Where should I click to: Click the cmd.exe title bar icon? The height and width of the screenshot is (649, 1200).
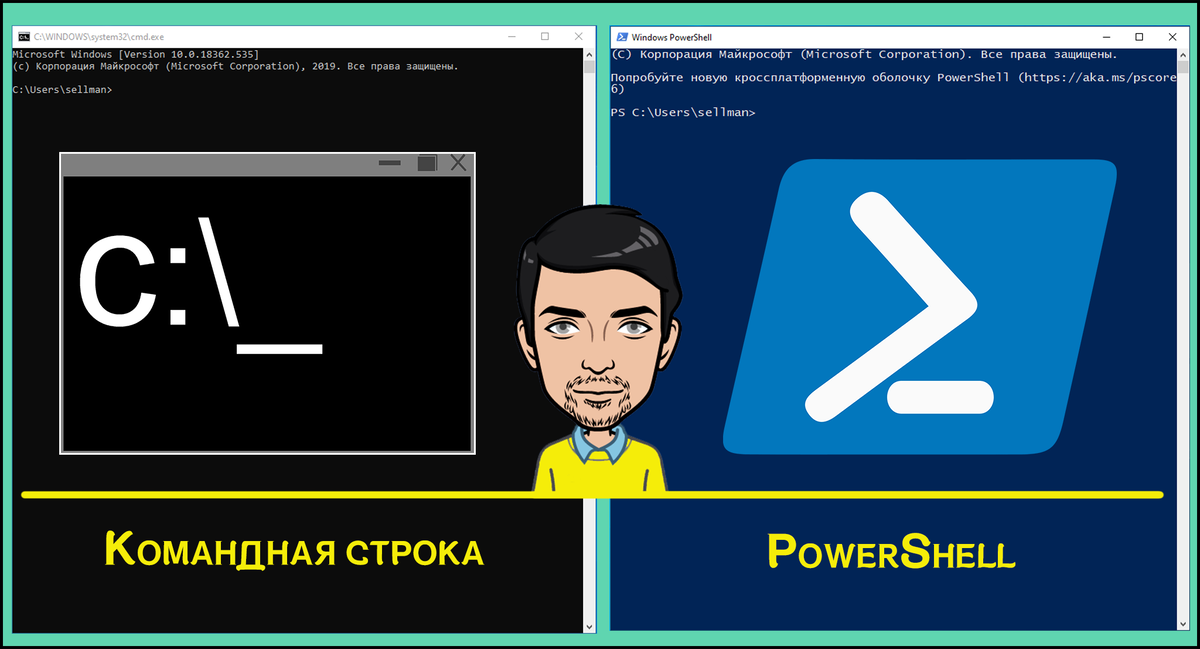pyautogui.click(x=25, y=36)
